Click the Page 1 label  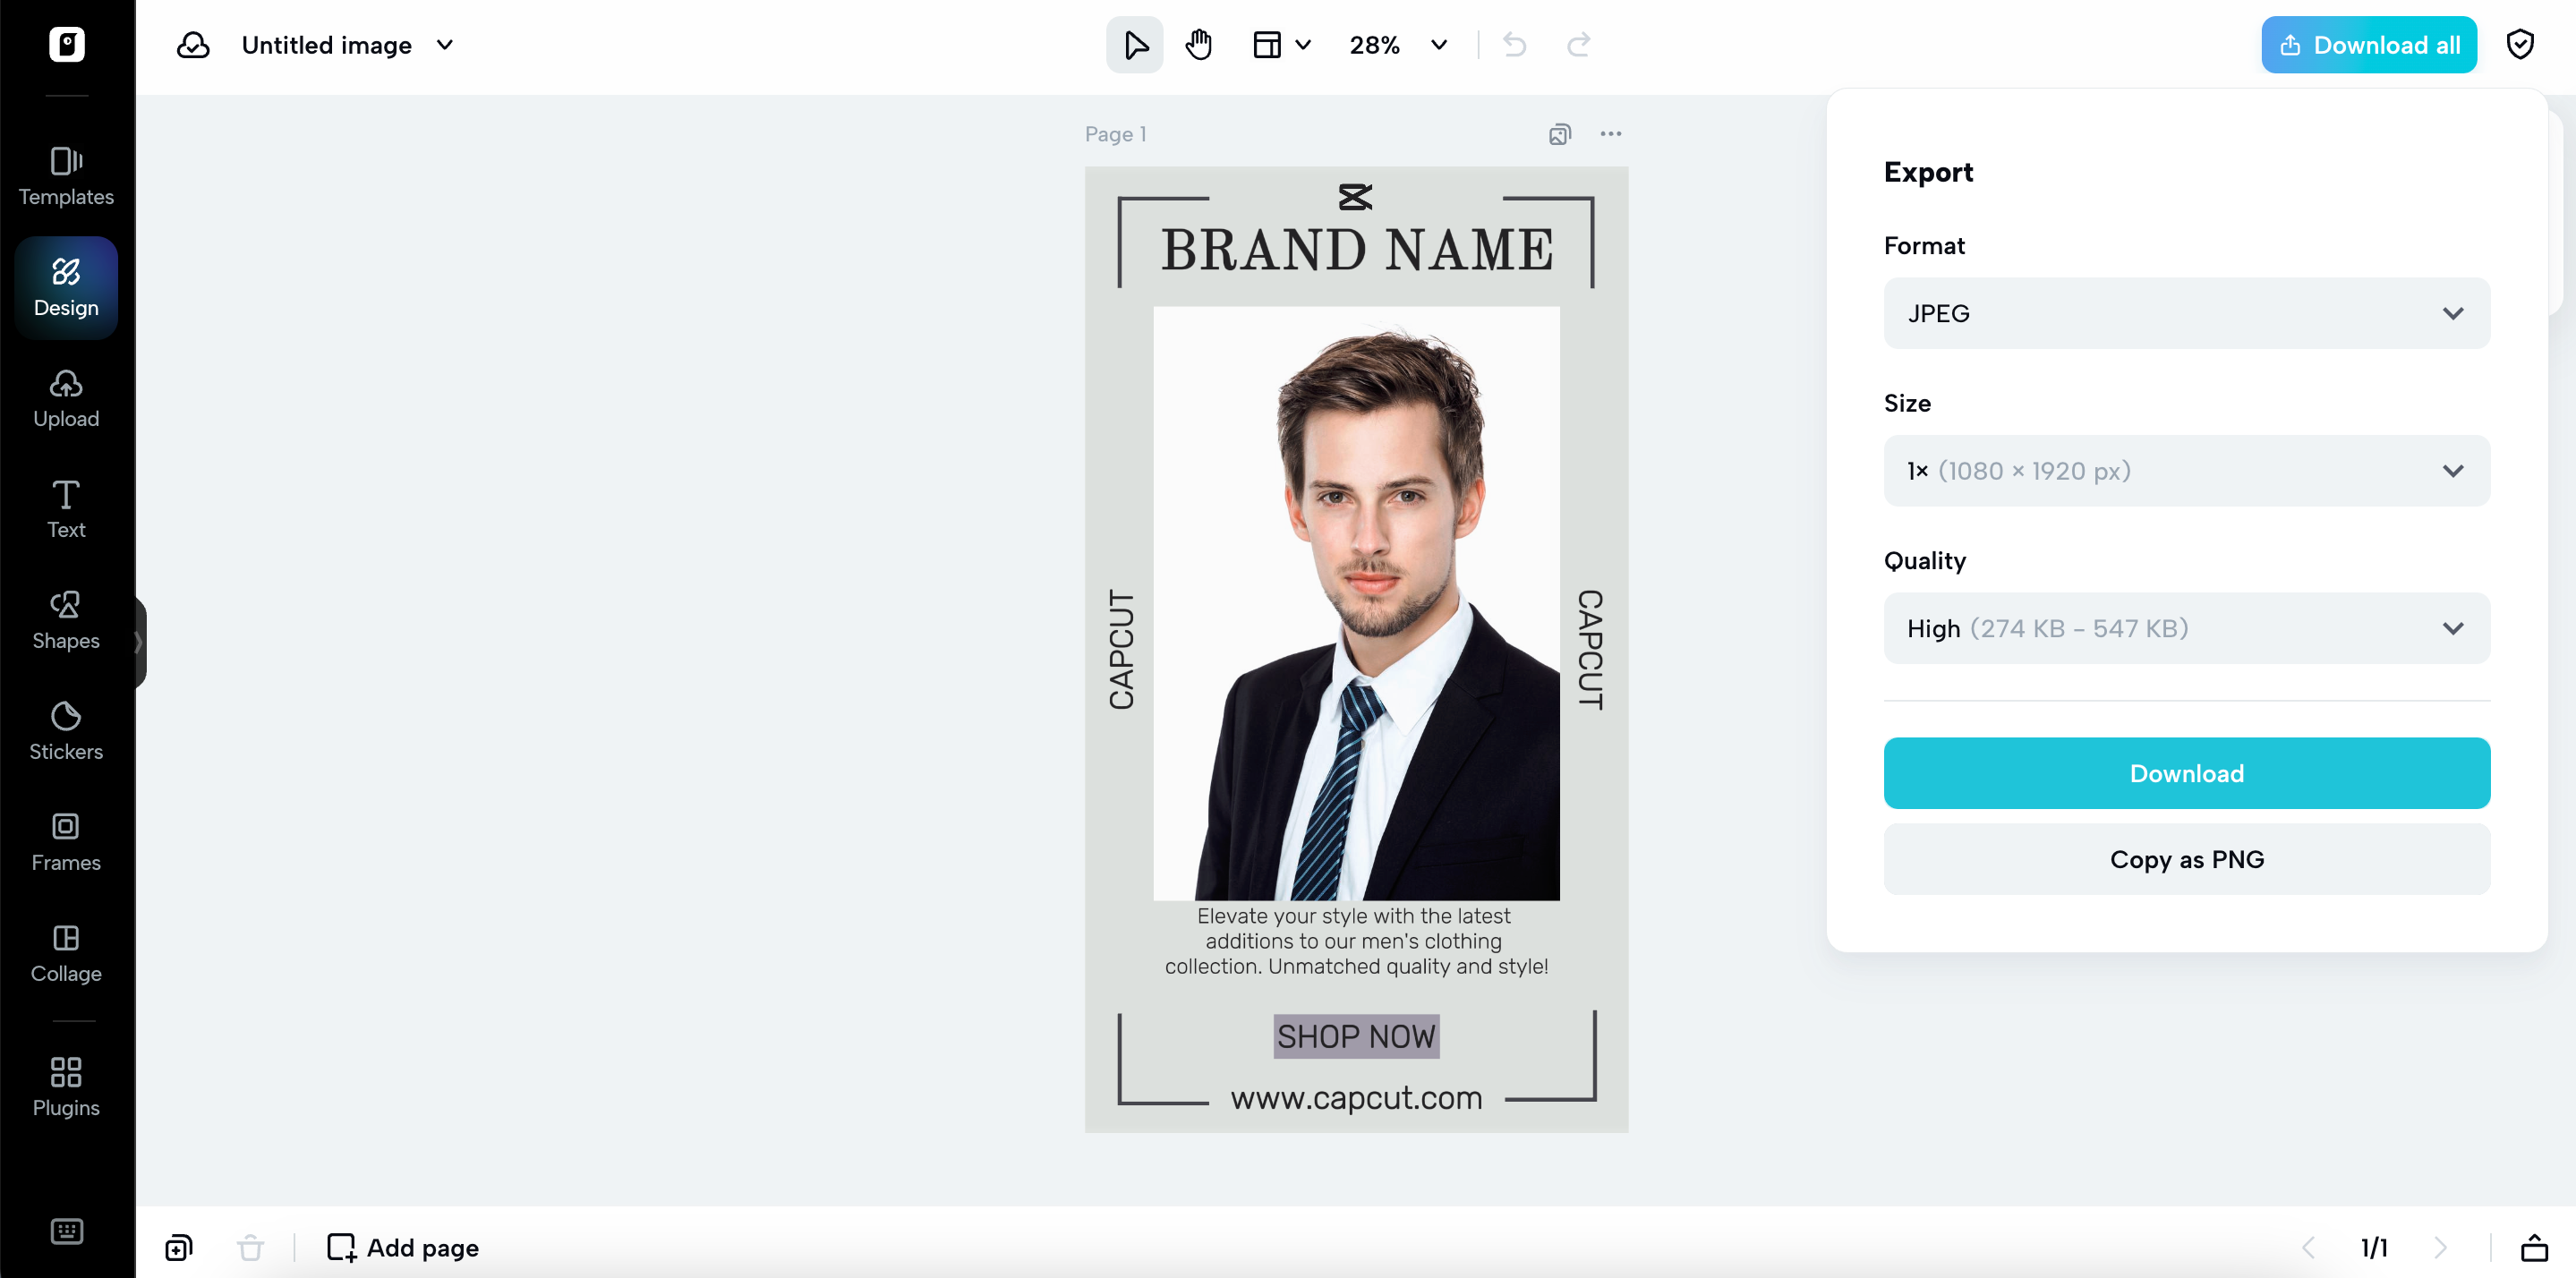pos(1115,134)
